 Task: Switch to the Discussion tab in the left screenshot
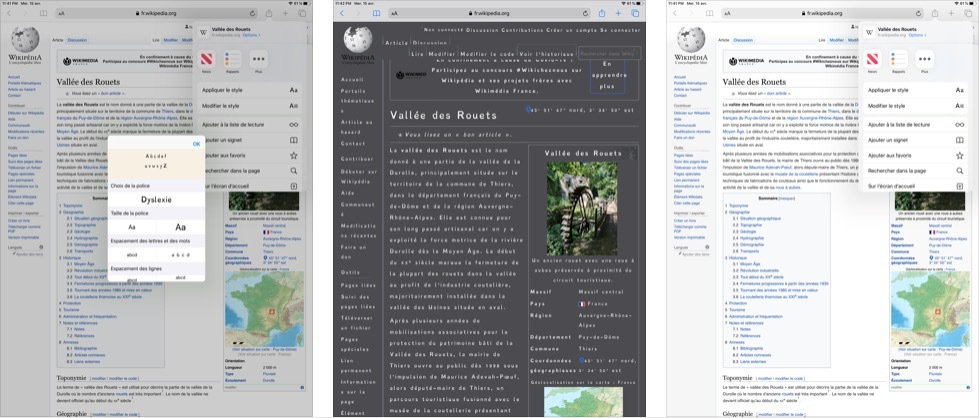pyautogui.click(x=77, y=40)
